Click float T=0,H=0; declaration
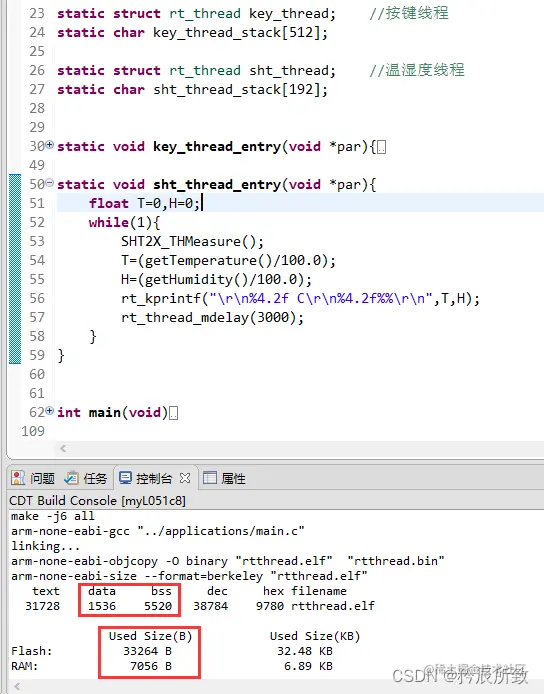 point(145,203)
